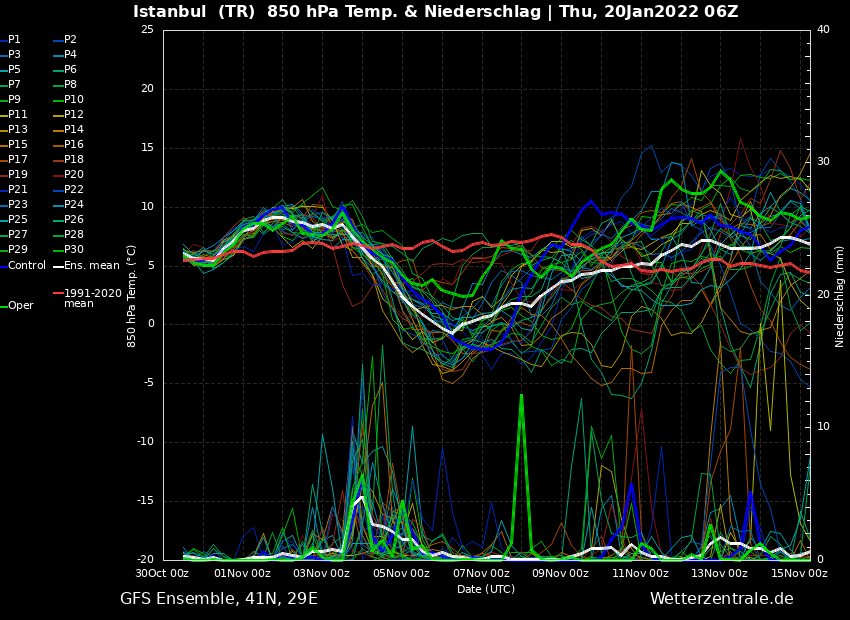Click the -20 temperature axis tick
Viewport: 850px width, 620px height.
click(146, 560)
